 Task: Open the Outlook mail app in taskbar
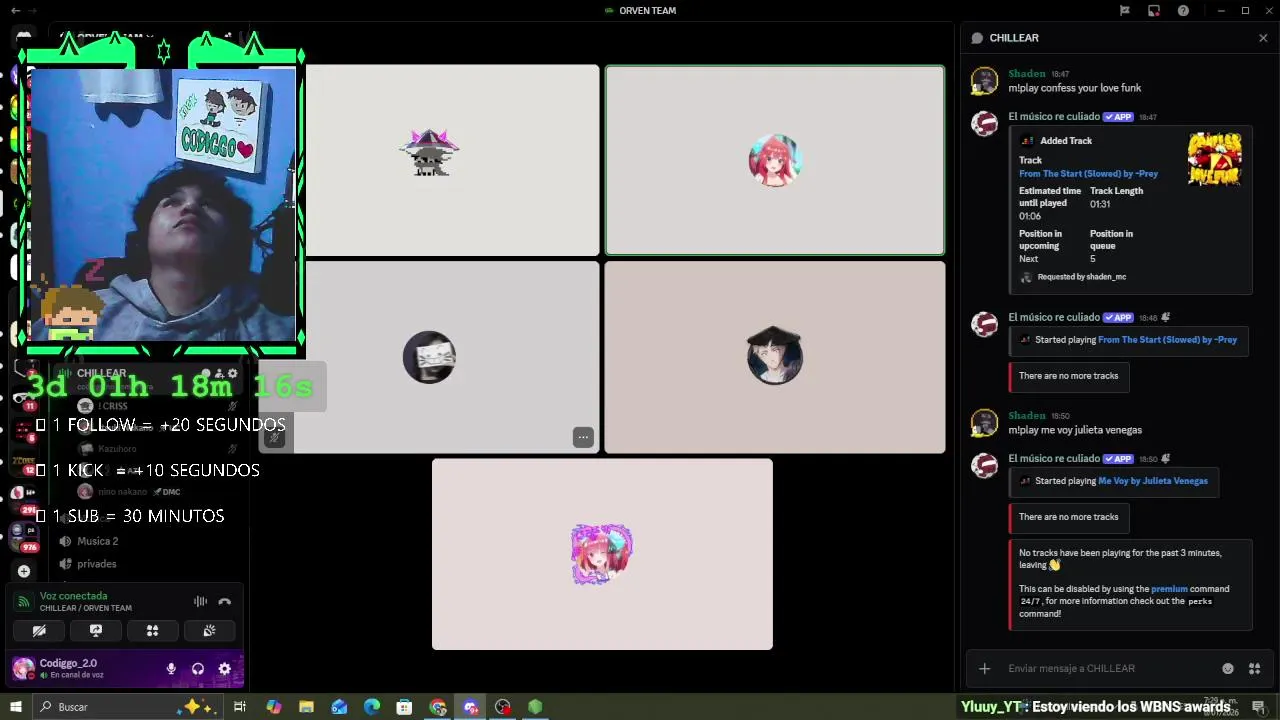point(339,707)
